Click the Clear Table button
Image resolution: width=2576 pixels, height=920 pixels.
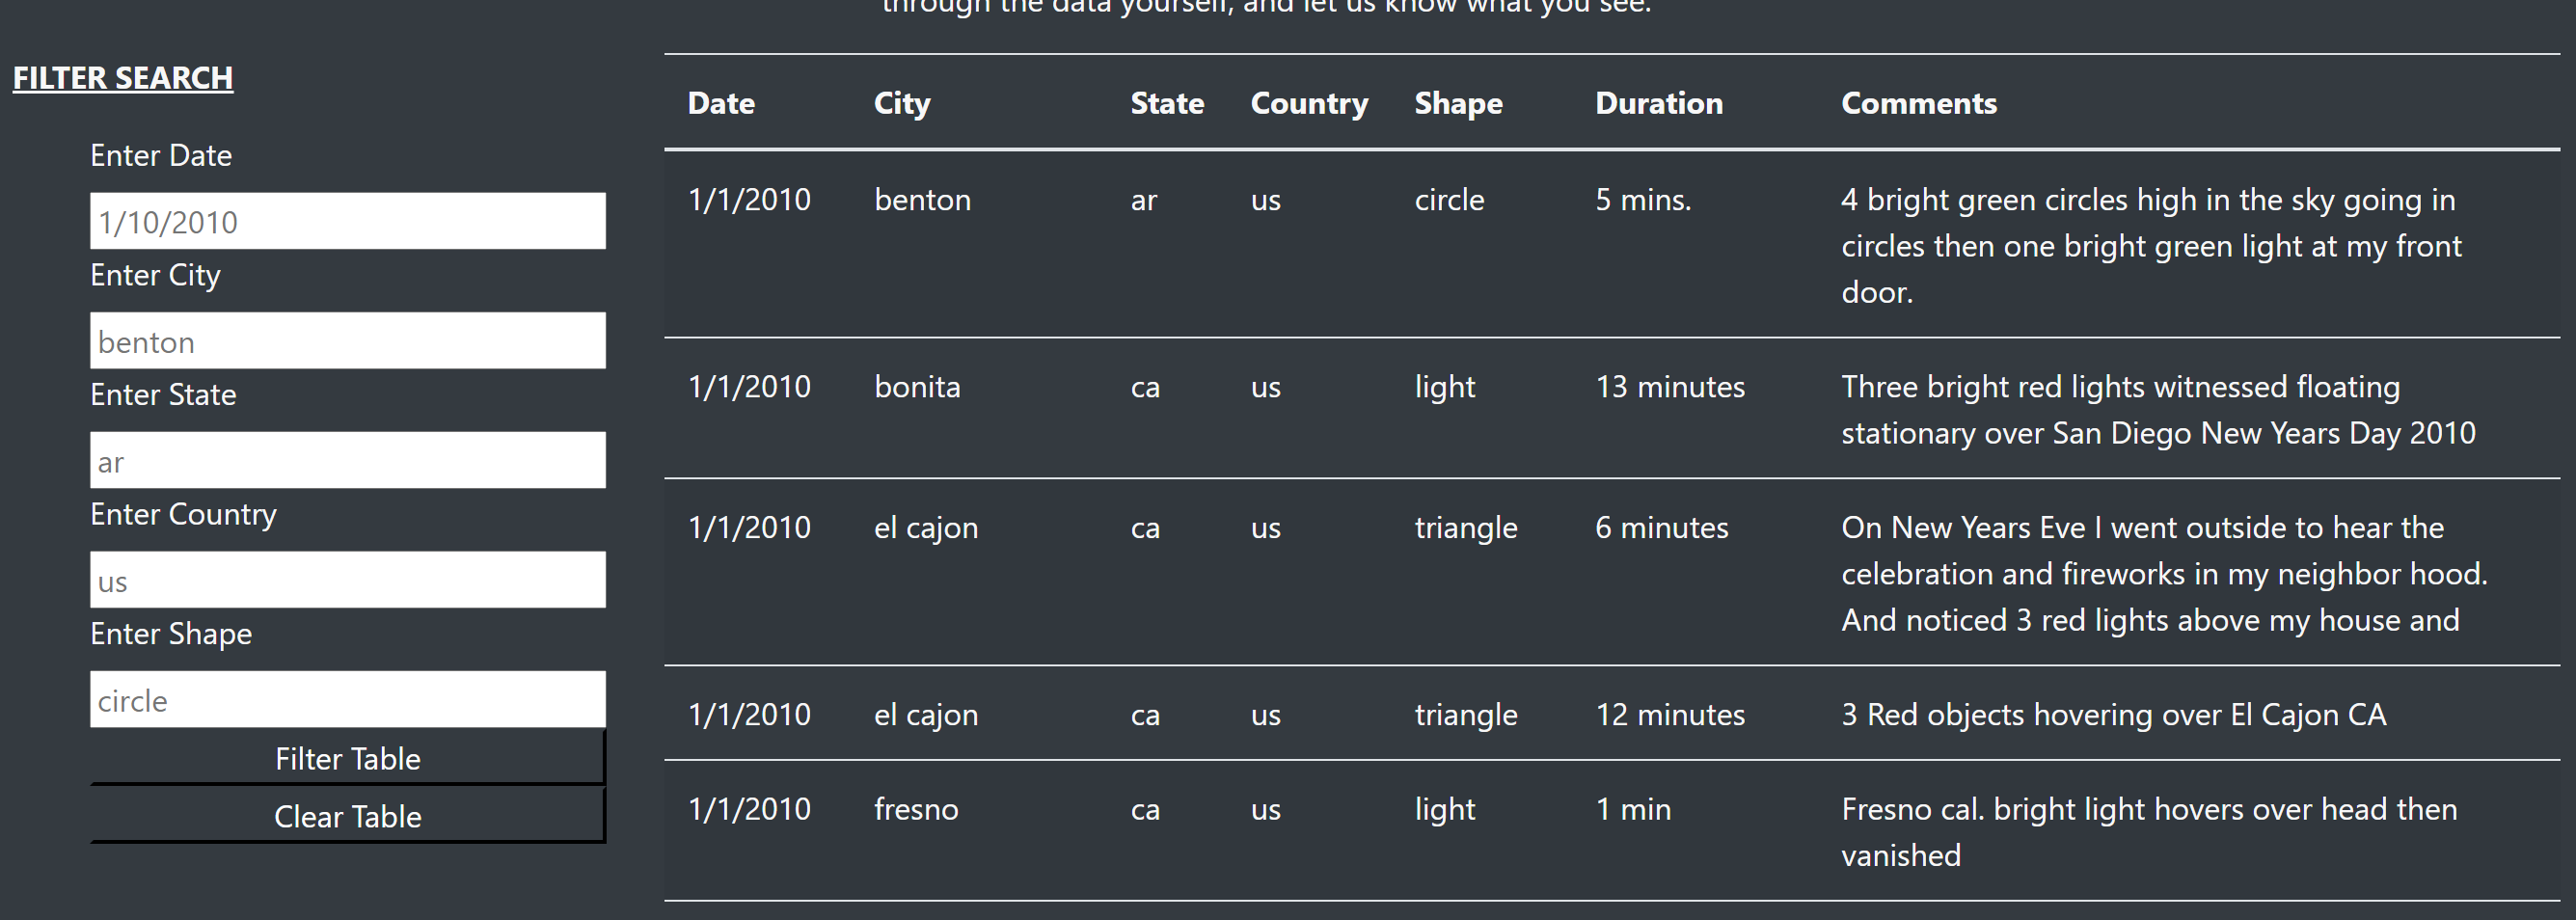[x=347, y=815]
